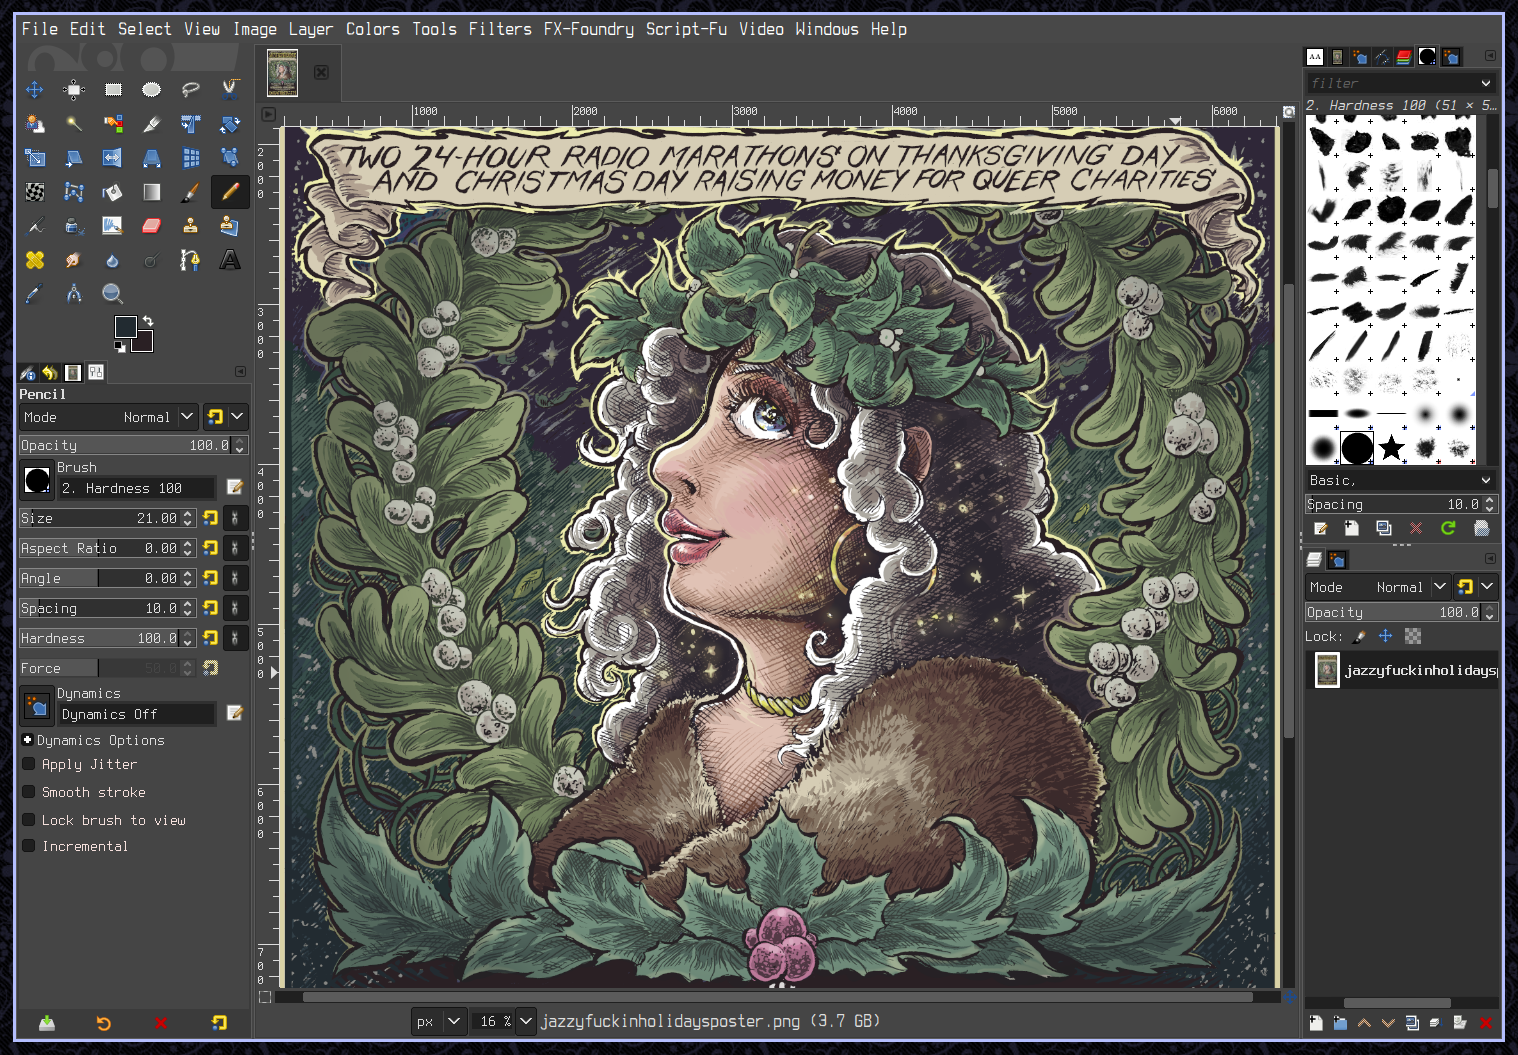Expand Dynamics Options section
Image resolution: width=1518 pixels, height=1055 pixels.
click(27, 740)
